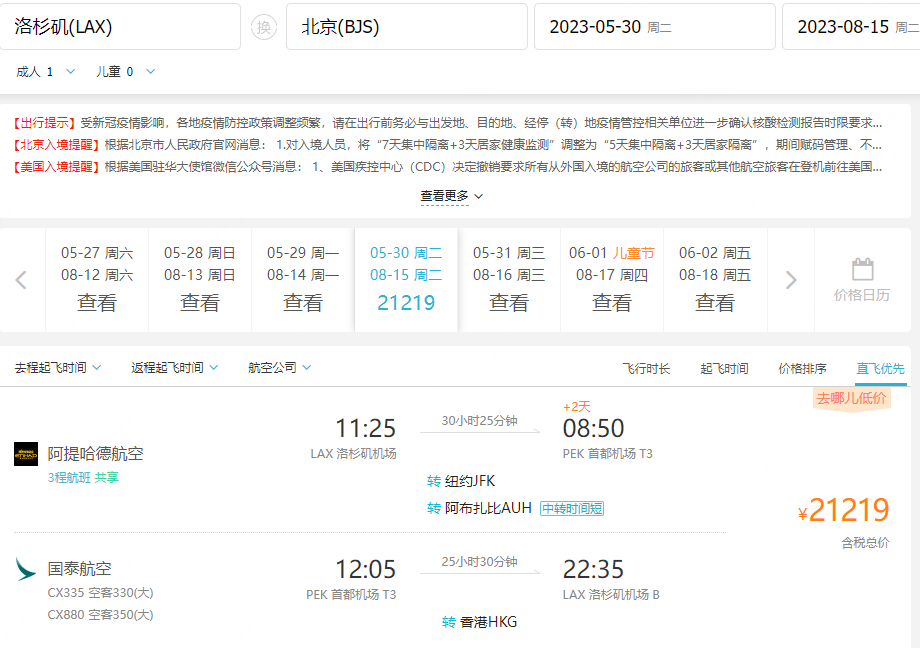
Task: Select the 05-30 周二 date with price 21219
Action: coord(406,280)
